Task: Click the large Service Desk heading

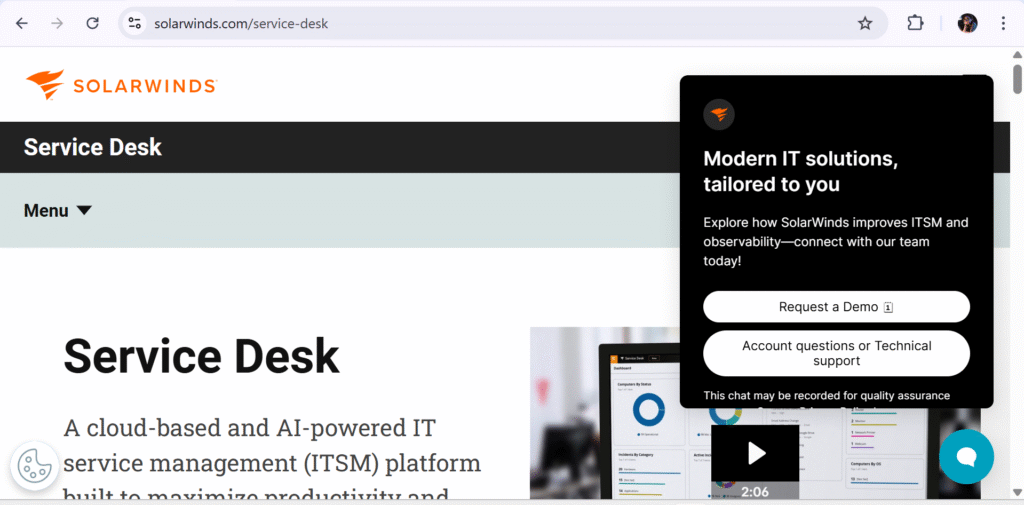Action: tap(201, 356)
